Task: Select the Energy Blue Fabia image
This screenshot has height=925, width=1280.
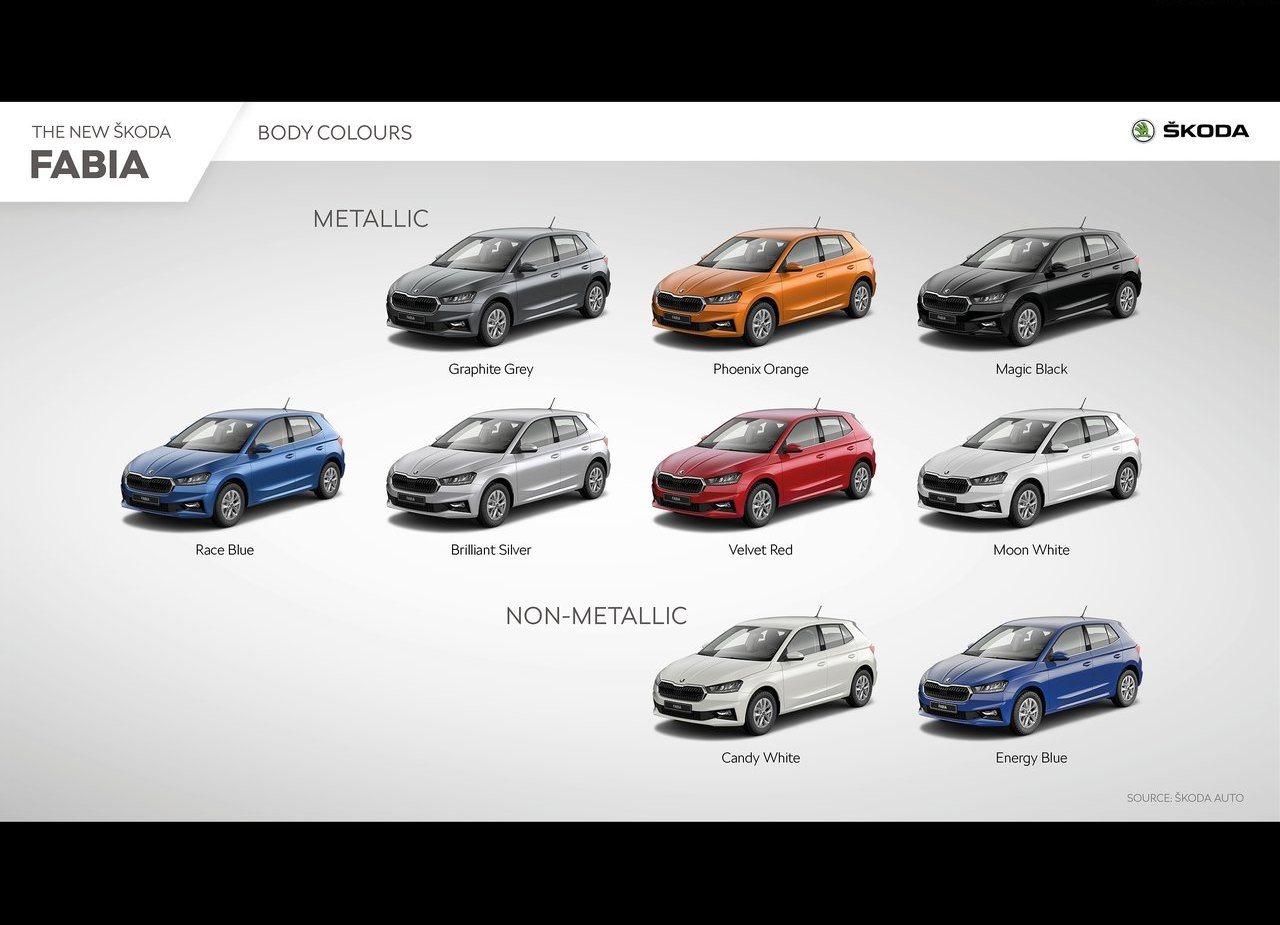Action: tap(1030, 672)
